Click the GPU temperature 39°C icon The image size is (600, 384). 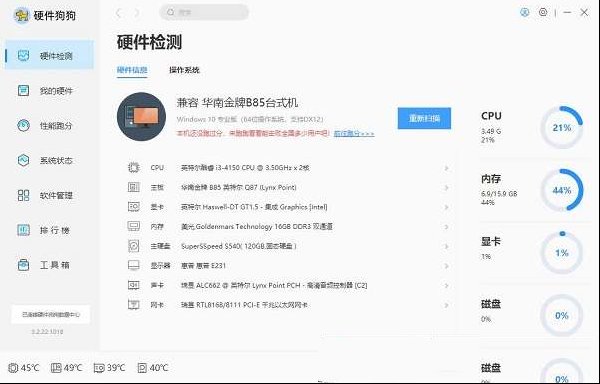coord(99,368)
